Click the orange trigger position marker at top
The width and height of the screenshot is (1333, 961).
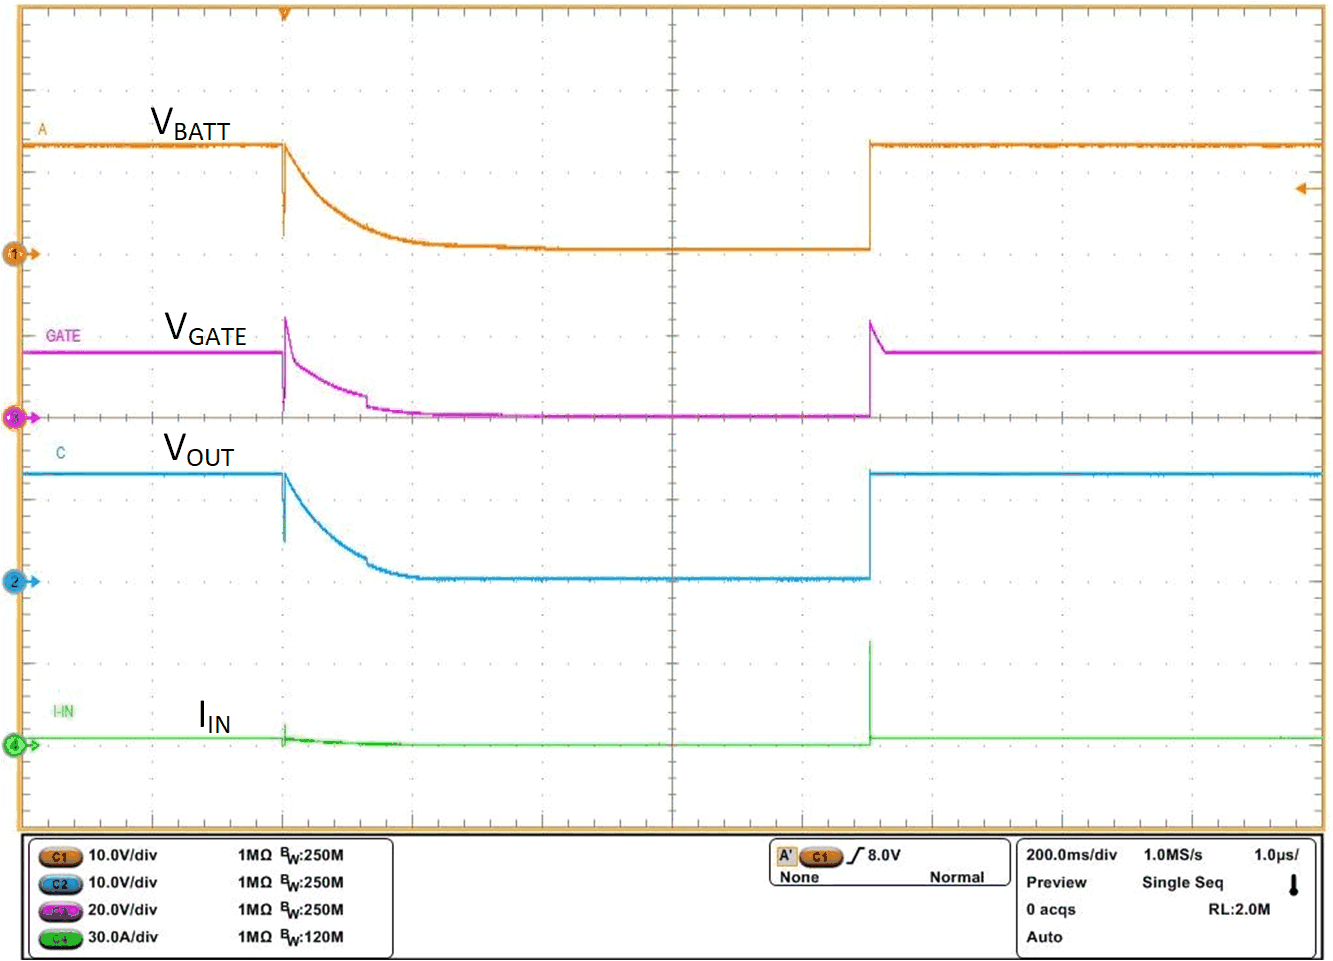(x=284, y=14)
